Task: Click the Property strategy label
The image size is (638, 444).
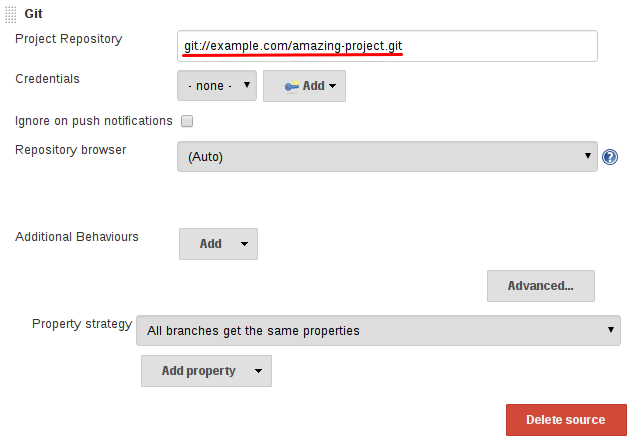Action: click(x=81, y=324)
